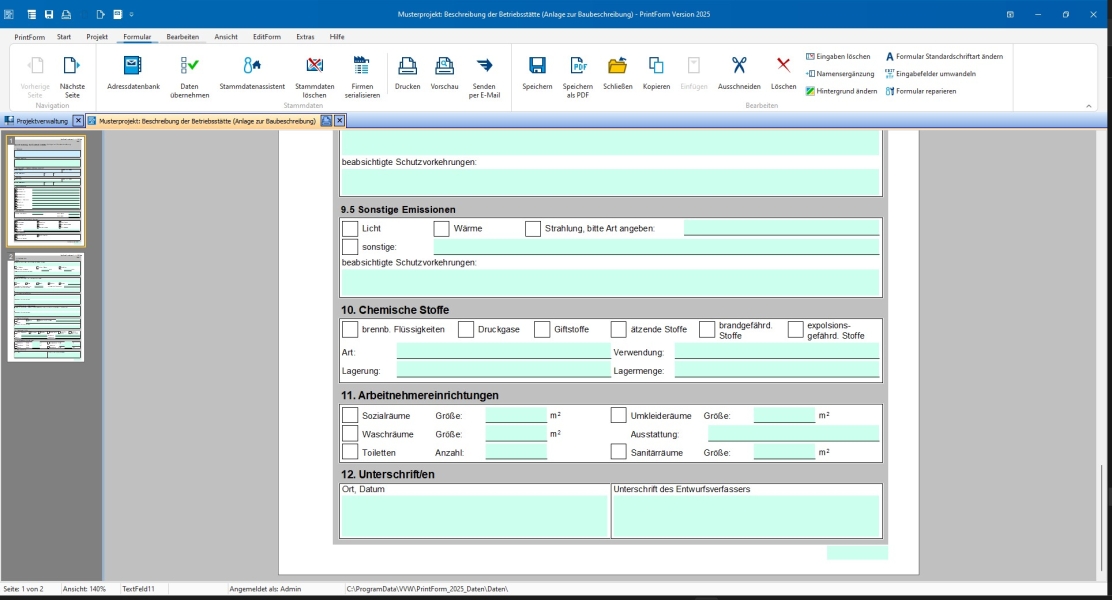Check the Toiletten checkbox
This screenshot has height=600, width=1112.
click(x=350, y=452)
